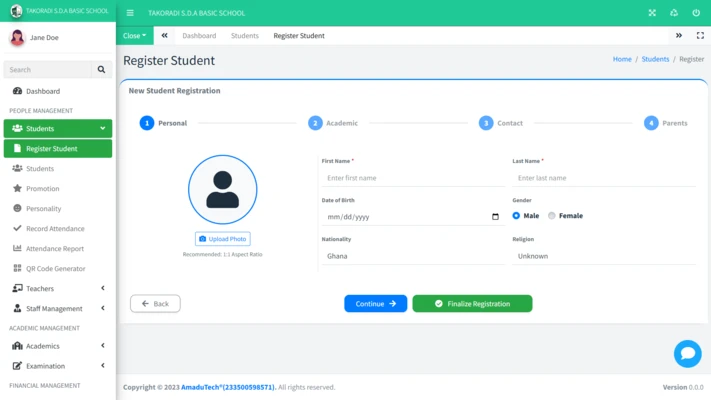Jump to step 2 Academic circle
Viewport: 711px width, 400px height.
[315, 123]
